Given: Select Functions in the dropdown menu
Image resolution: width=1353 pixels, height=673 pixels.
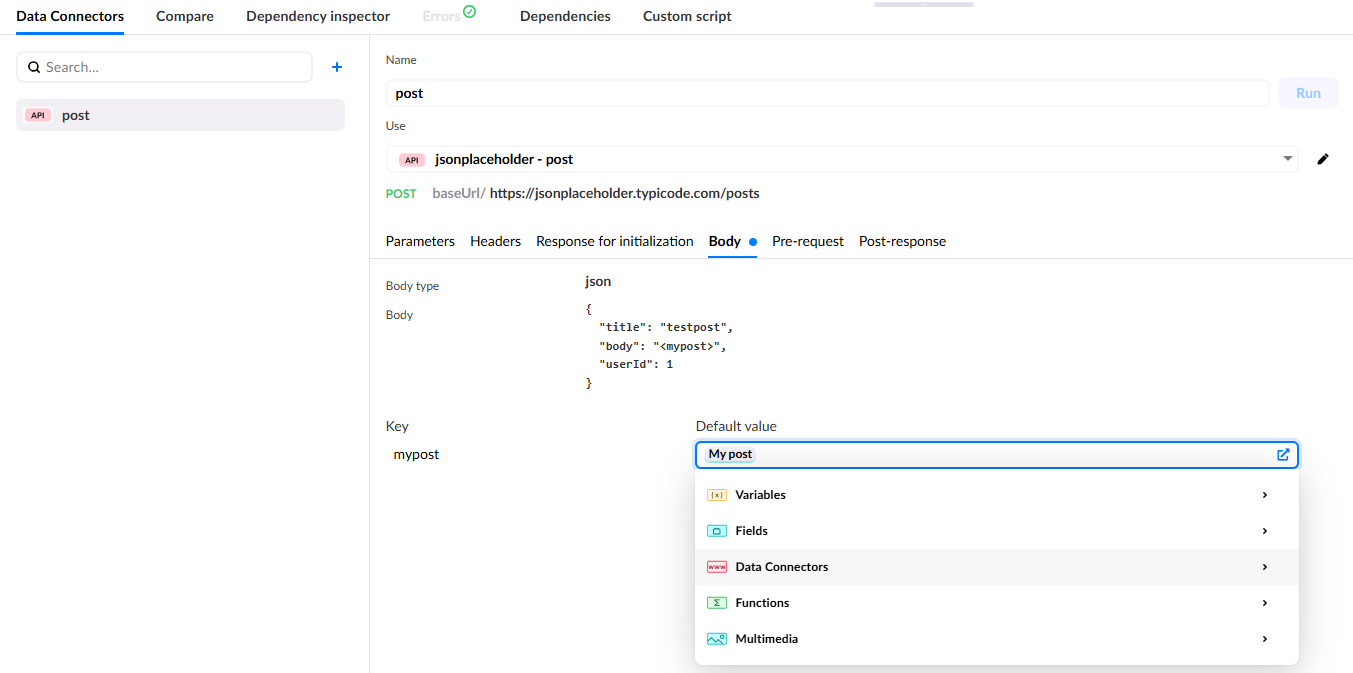Looking at the screenshot, I should (997, 603).
